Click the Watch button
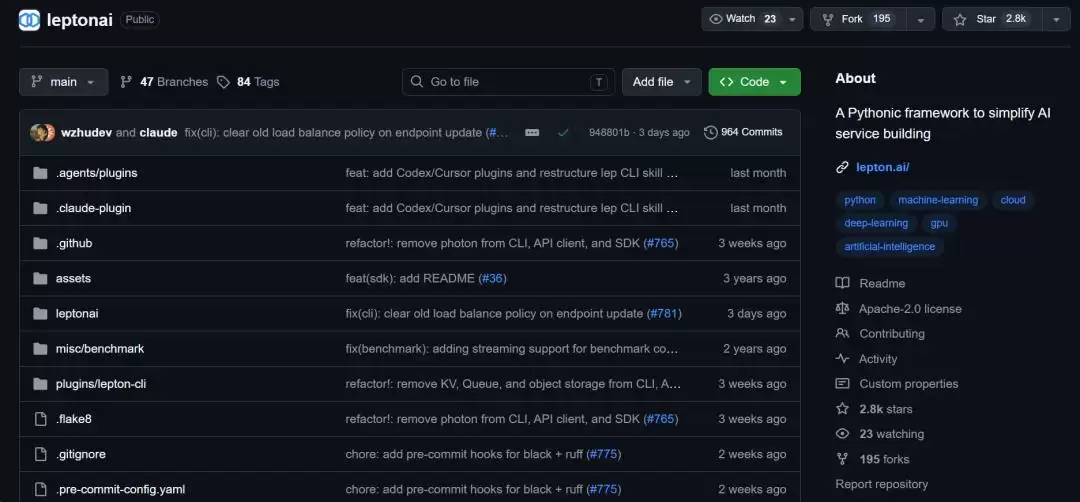This screenshot has height=502, width=1080. [744, 19]
